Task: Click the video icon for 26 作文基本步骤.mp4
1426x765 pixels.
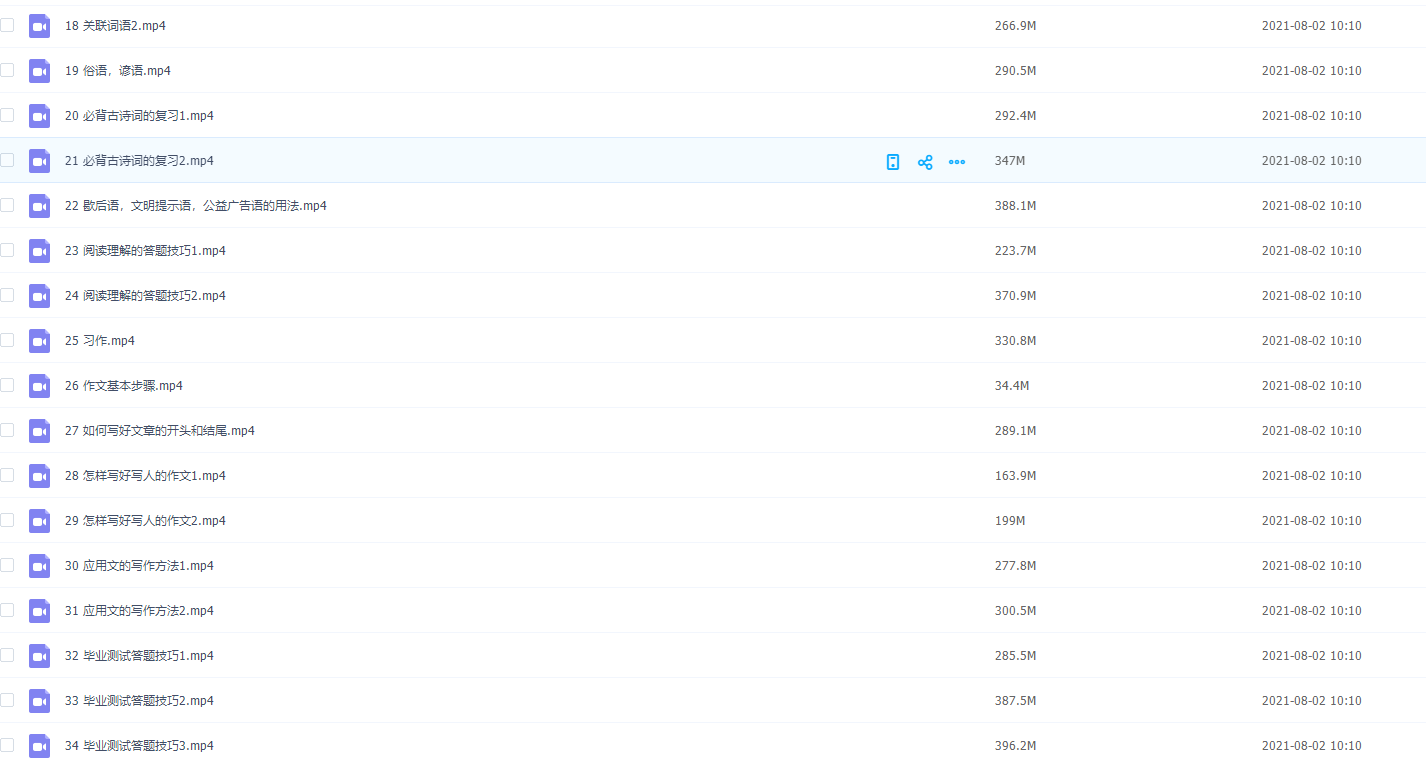Action: coord(39,386)
